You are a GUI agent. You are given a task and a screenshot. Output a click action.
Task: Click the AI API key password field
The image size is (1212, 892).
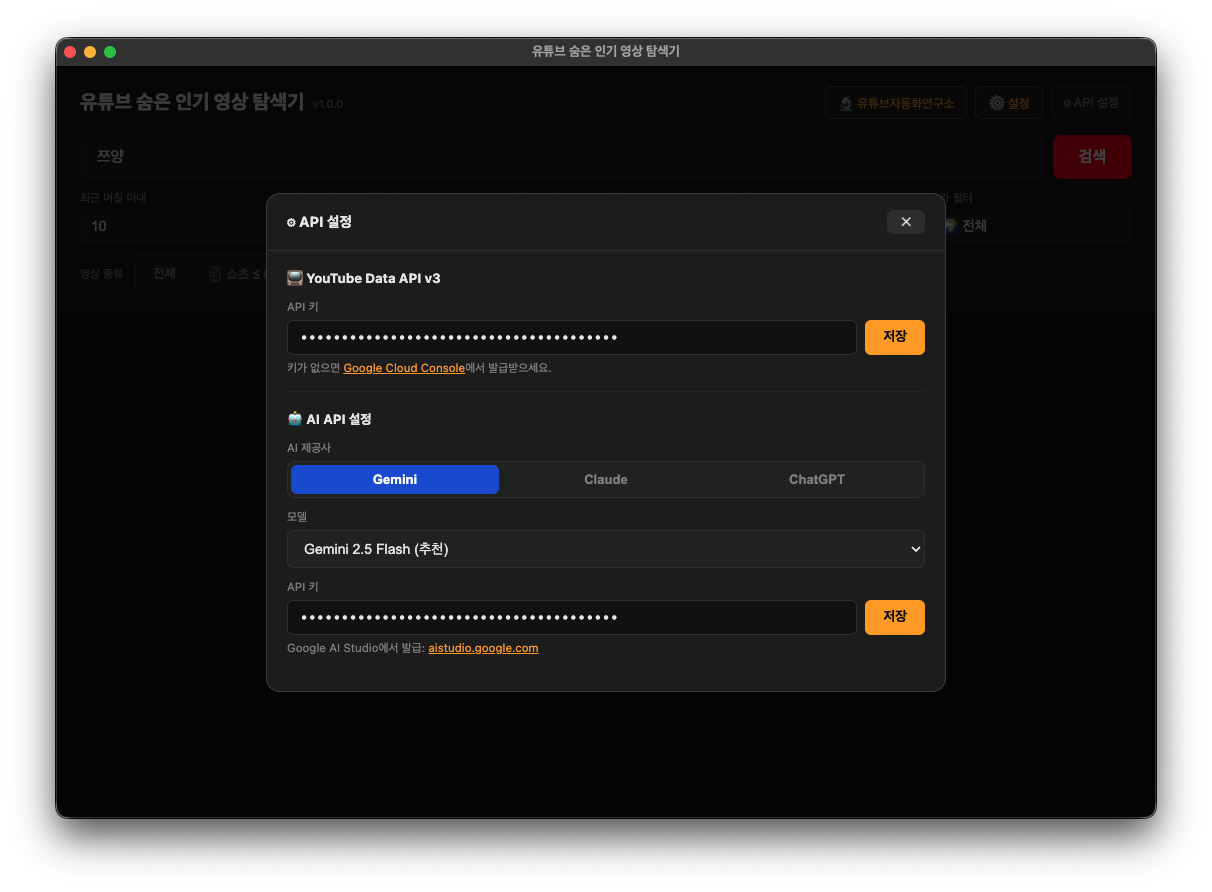coord(571,617)
